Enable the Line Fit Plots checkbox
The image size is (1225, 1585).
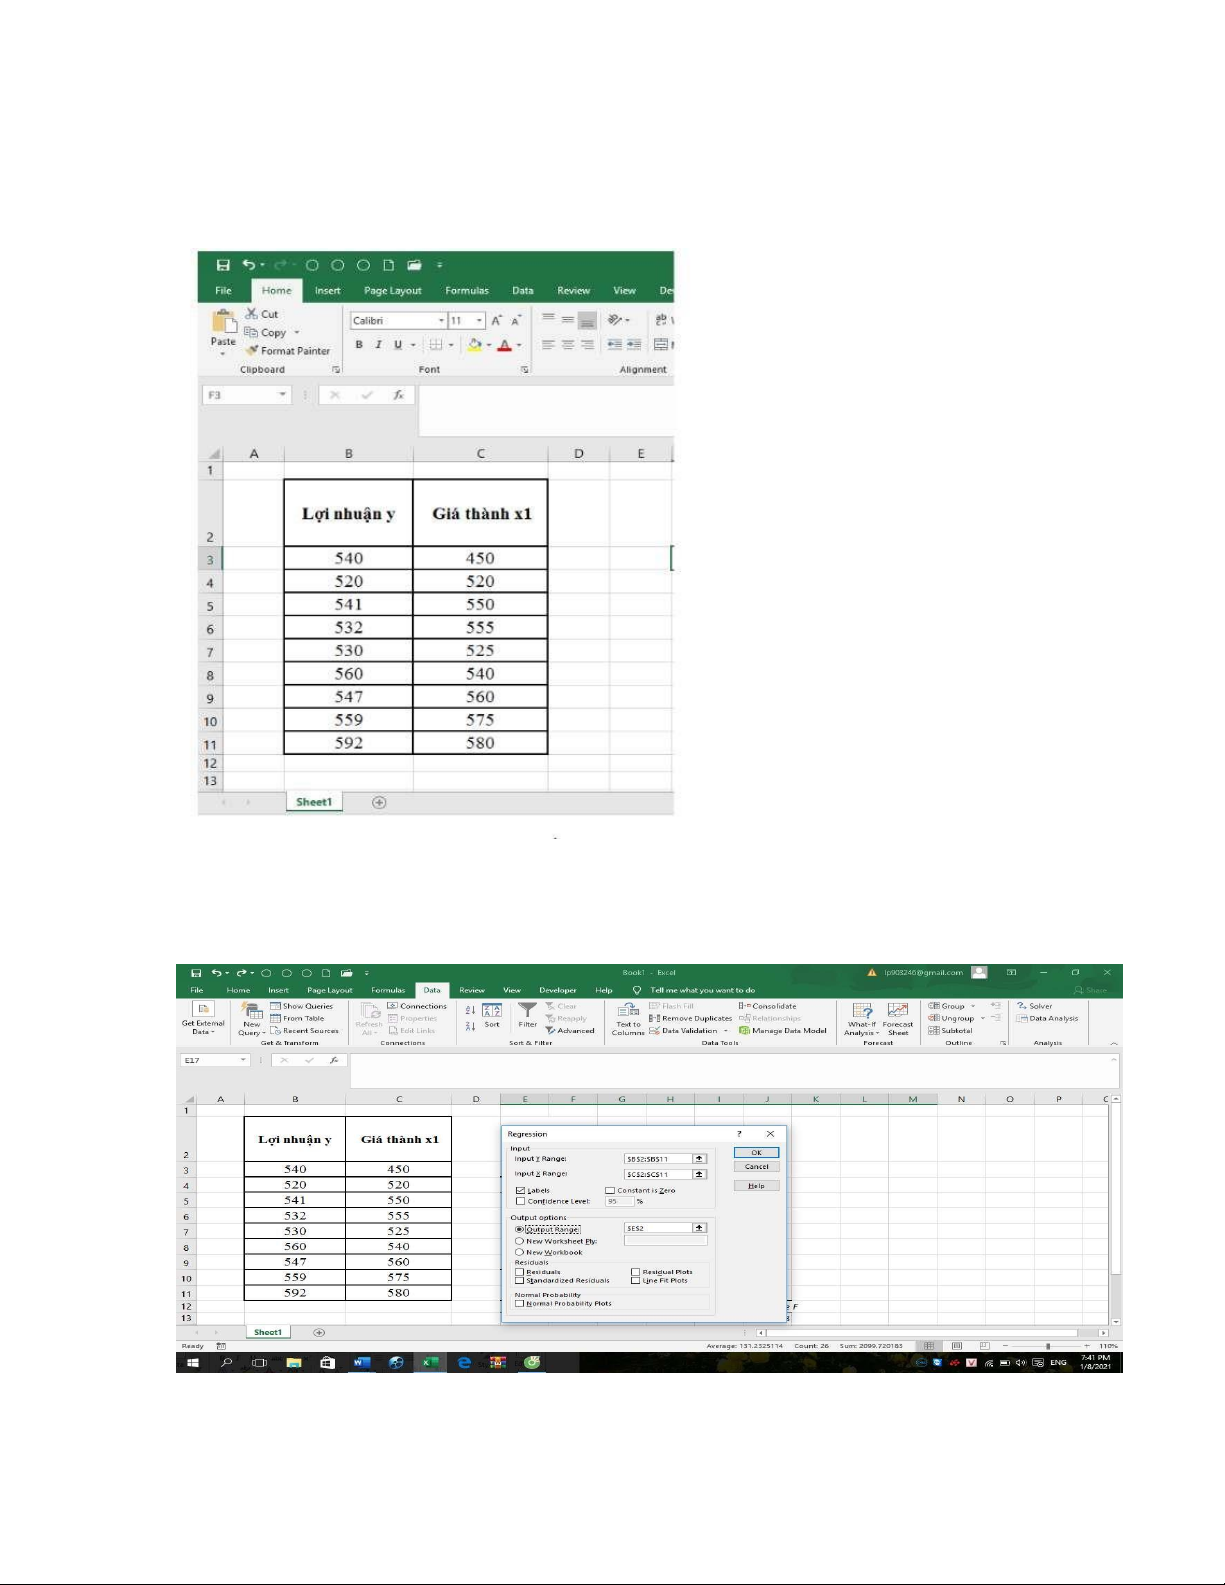click(x=635, y=1280)
